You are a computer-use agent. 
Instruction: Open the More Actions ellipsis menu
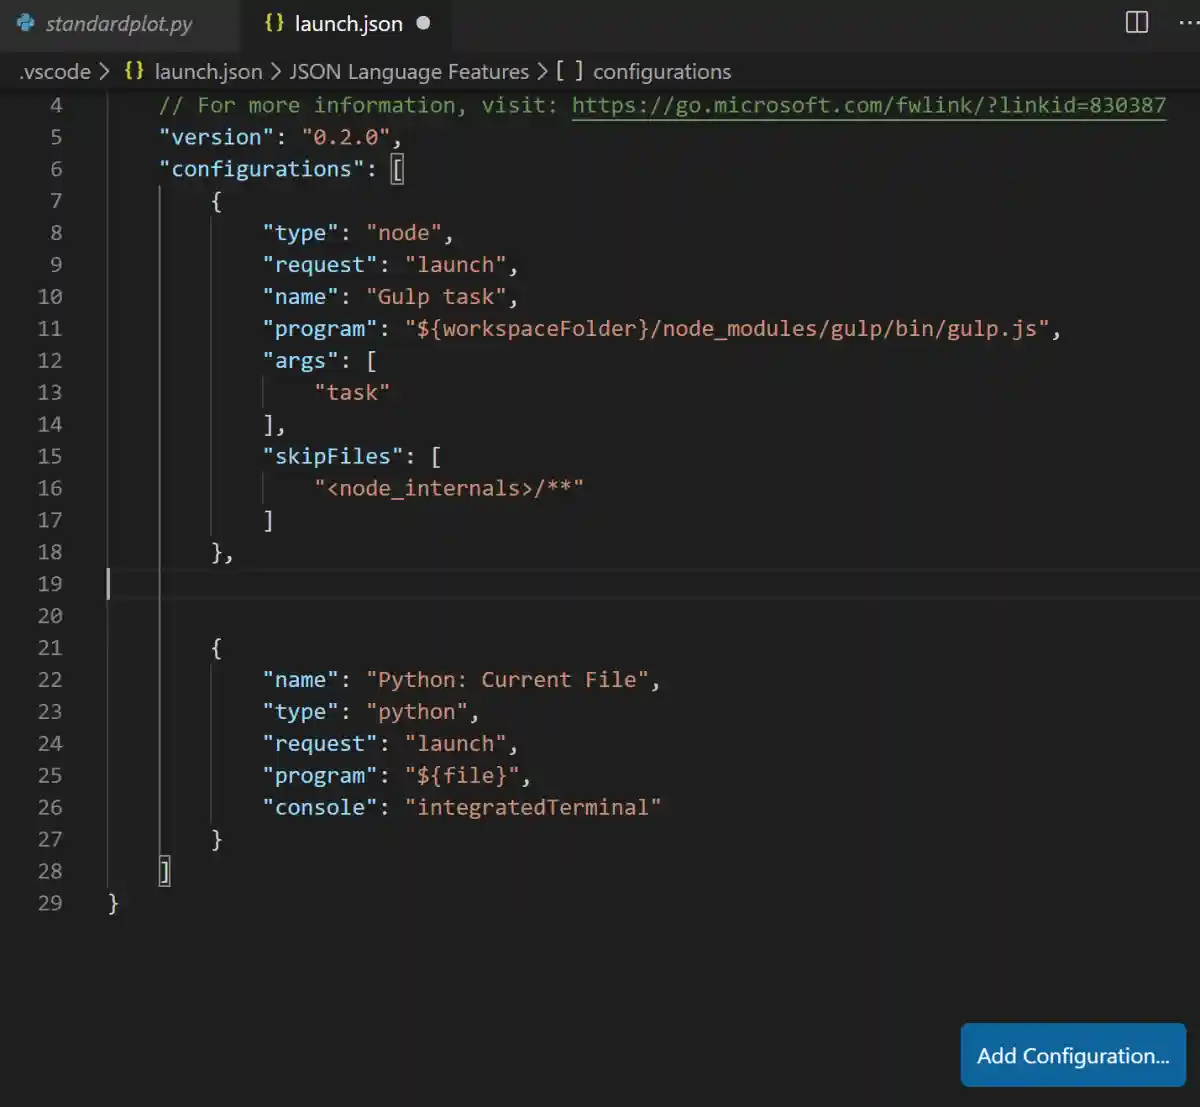[1187, 23]
